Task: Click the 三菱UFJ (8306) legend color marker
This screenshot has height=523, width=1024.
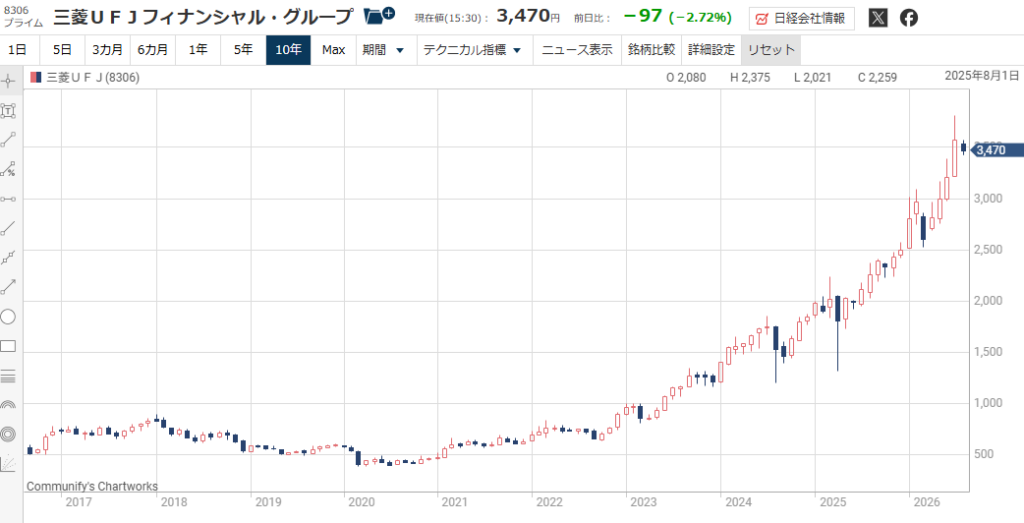Action: 37,78
